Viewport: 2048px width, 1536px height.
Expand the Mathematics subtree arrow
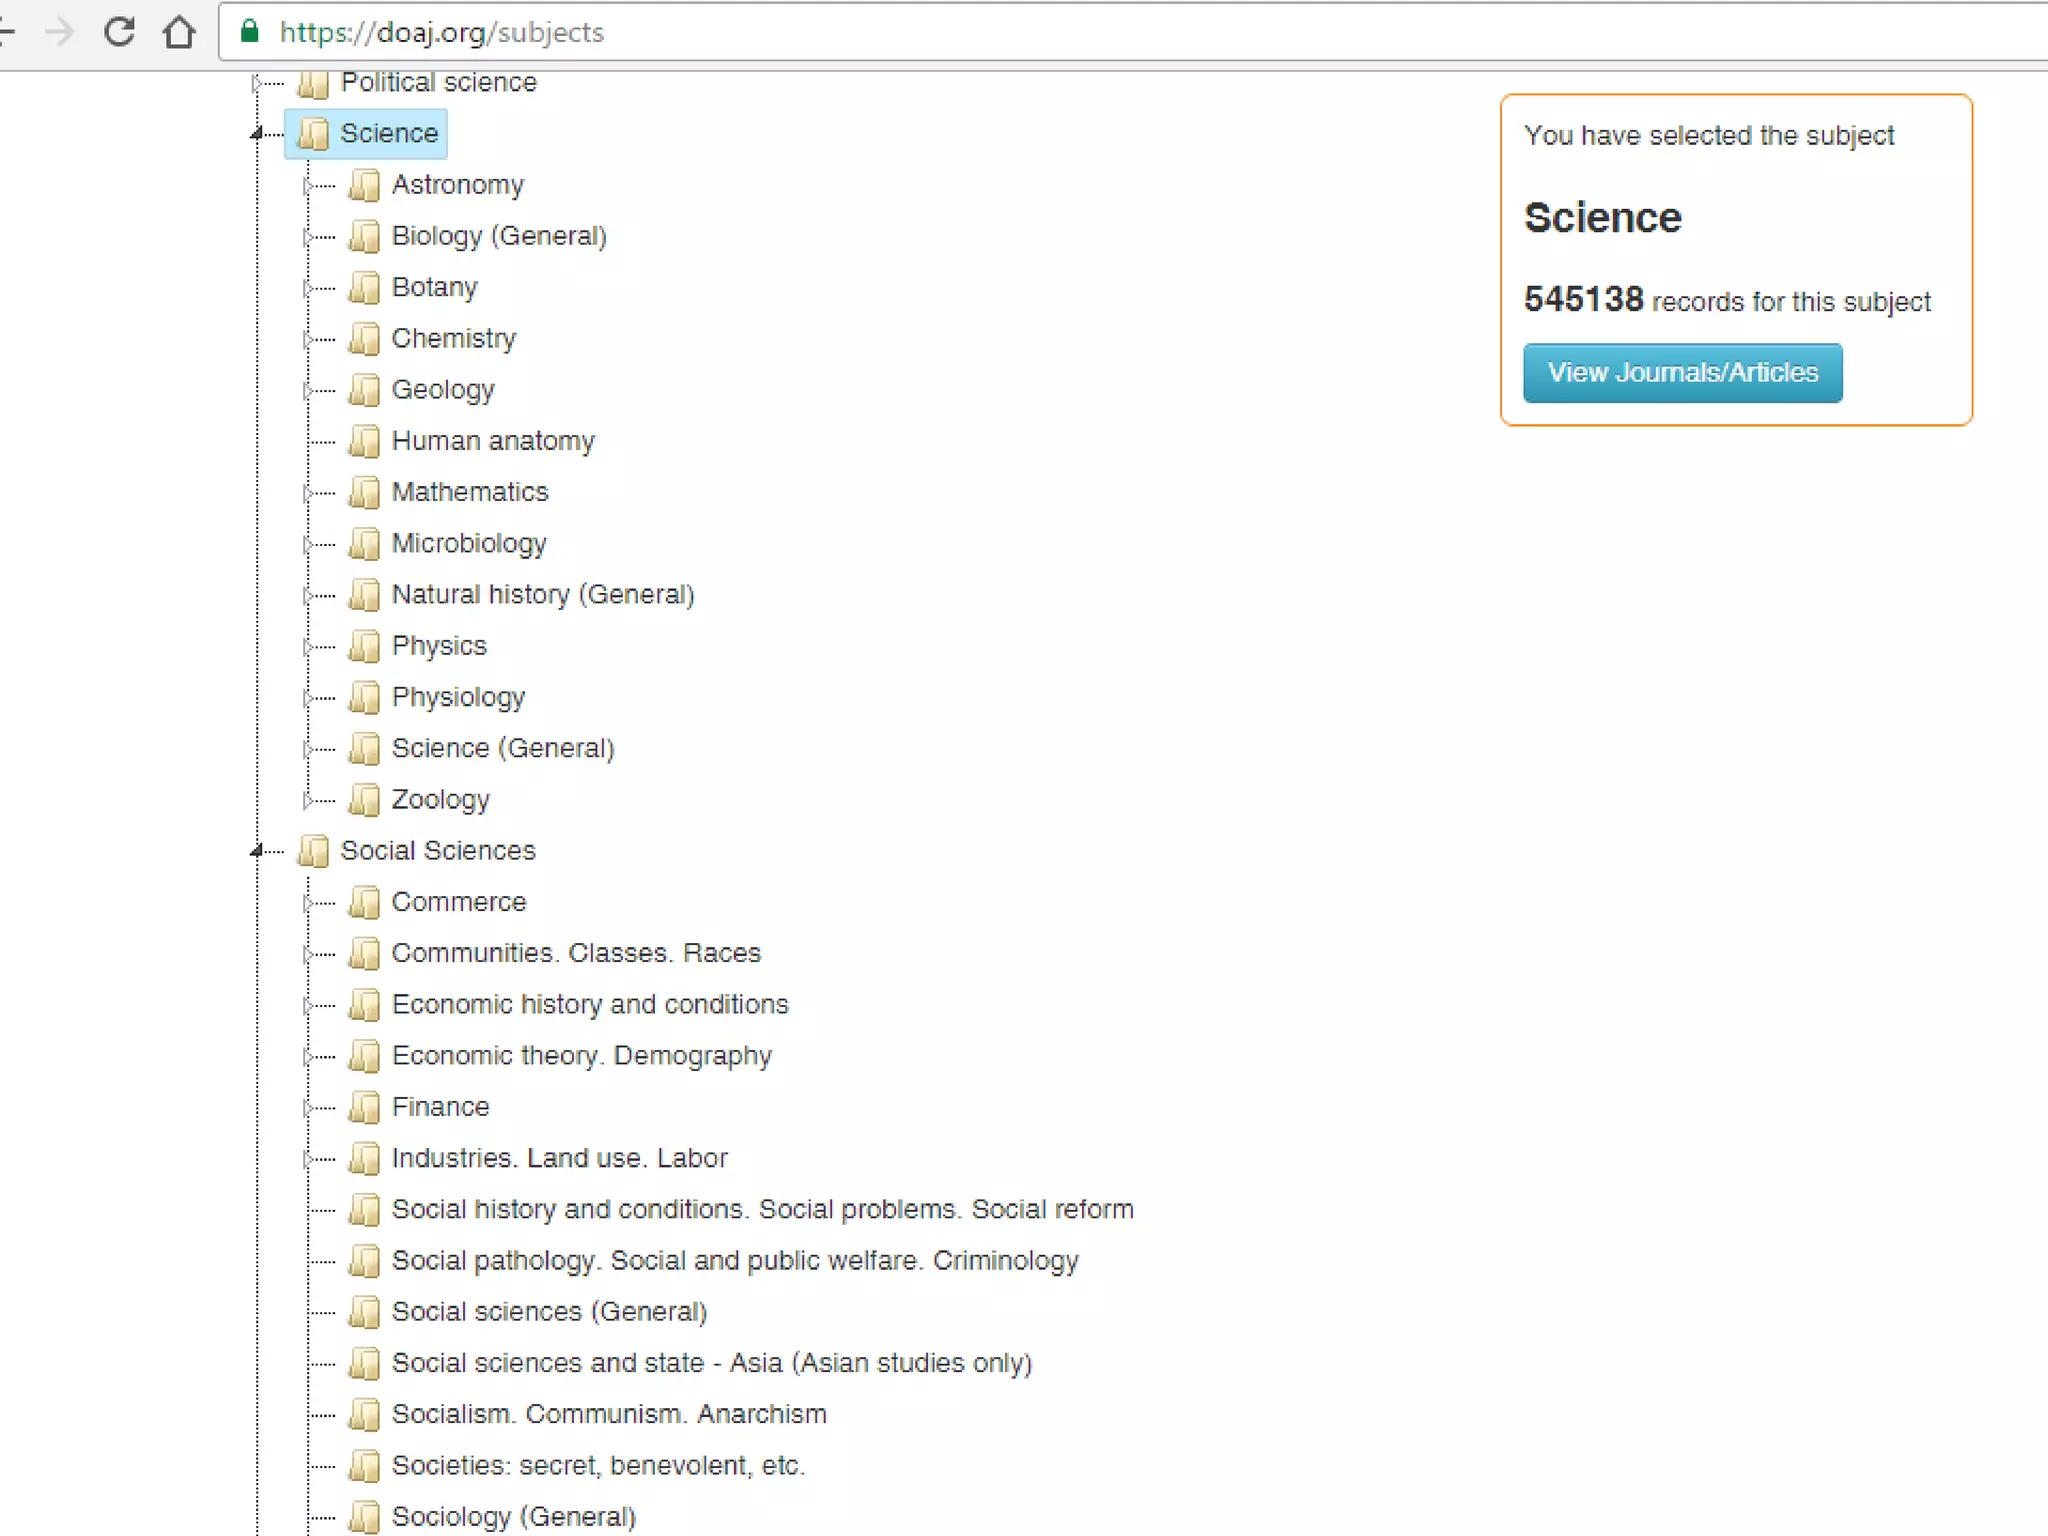click(307, 493)
